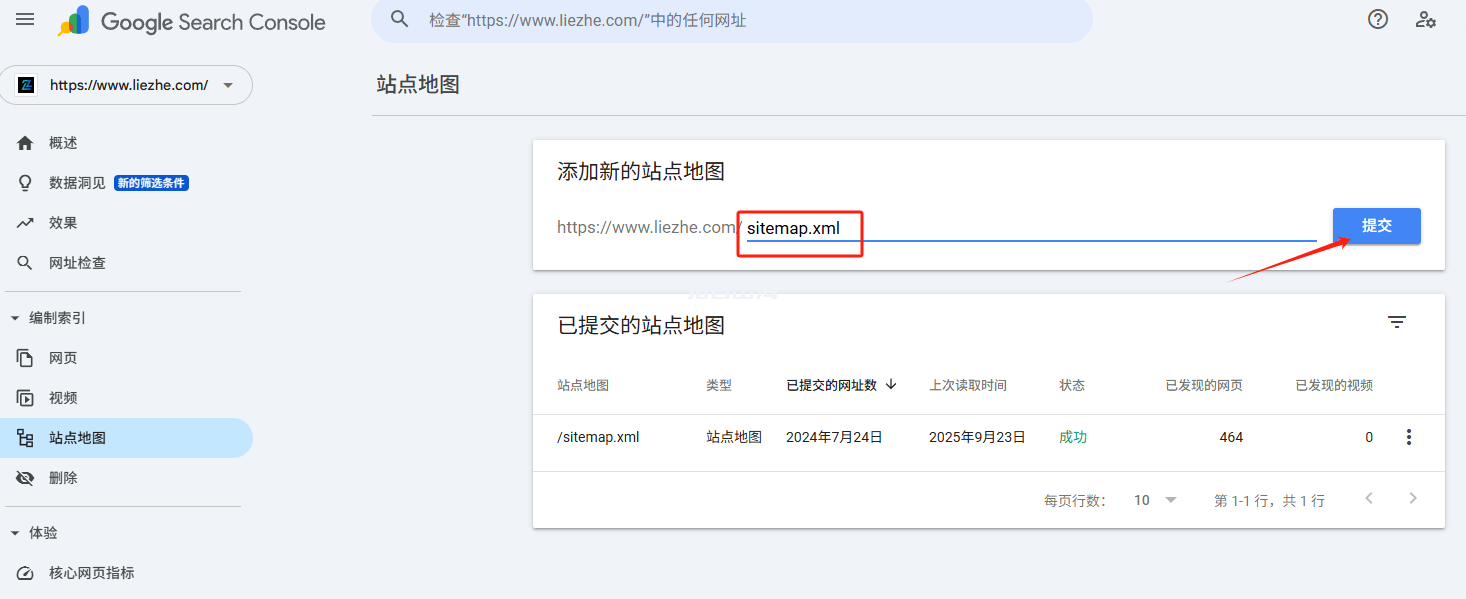The width and height of the screenshot is (1466, 599).
Task: Click the magnifier icon beside 网址检查
Action: pos(25,263)
